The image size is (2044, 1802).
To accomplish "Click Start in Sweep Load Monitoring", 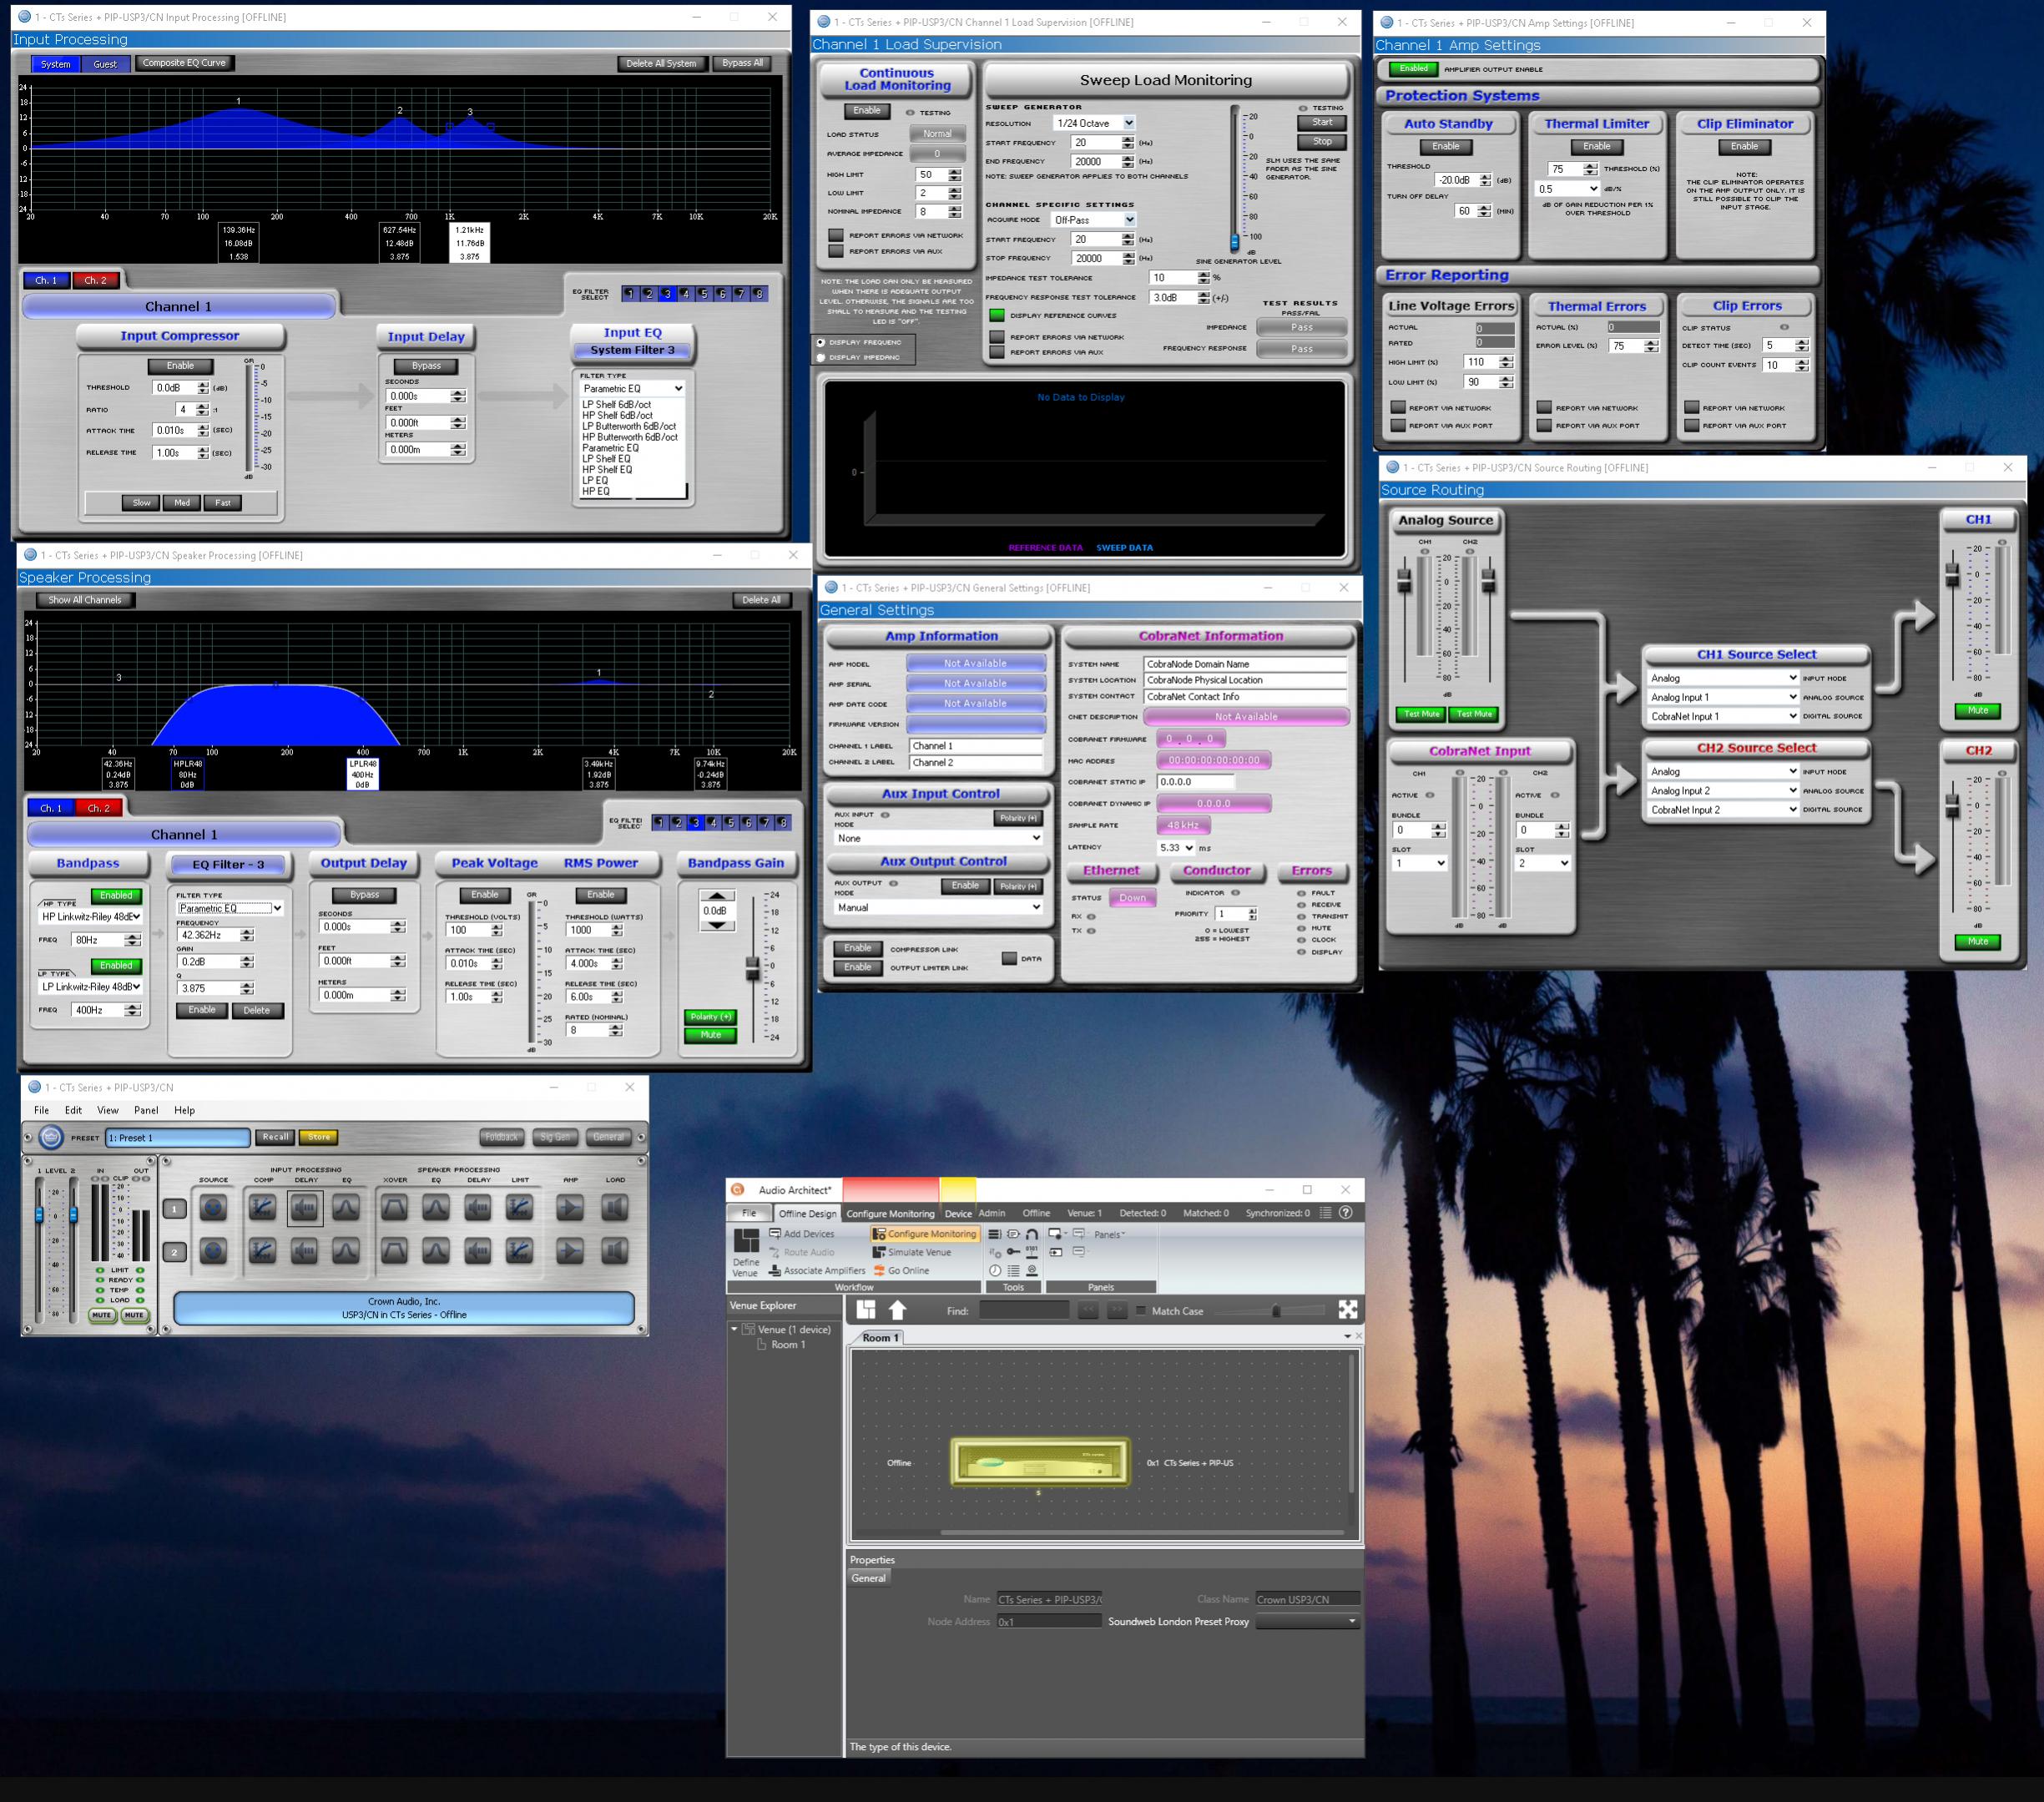I will (1322, 123).
